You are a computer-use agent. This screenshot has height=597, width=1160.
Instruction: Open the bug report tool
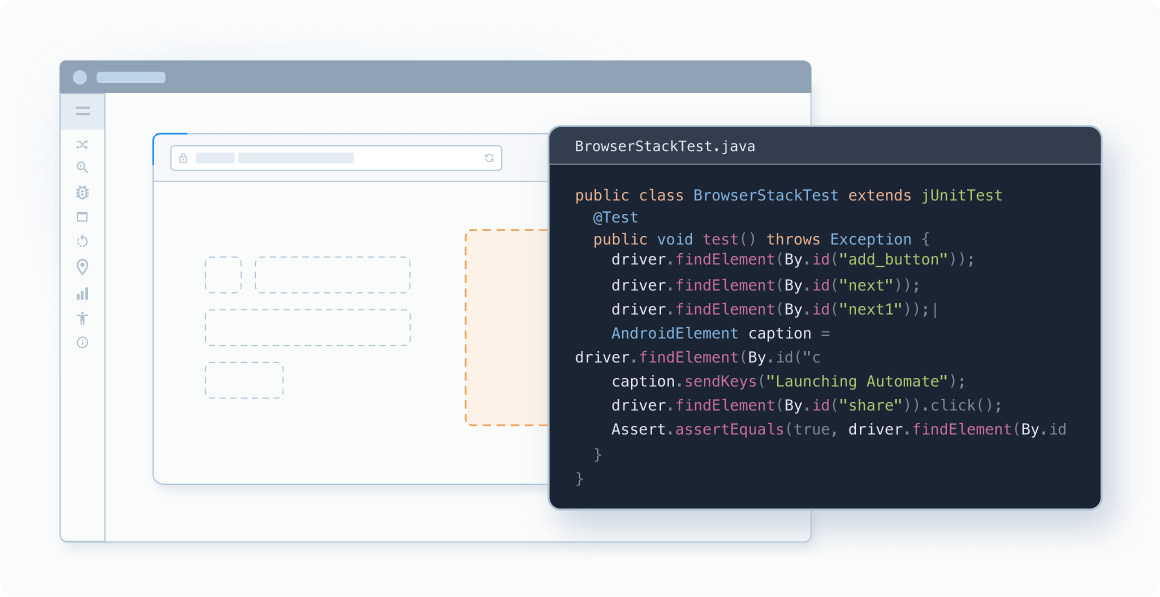(83, 192)
